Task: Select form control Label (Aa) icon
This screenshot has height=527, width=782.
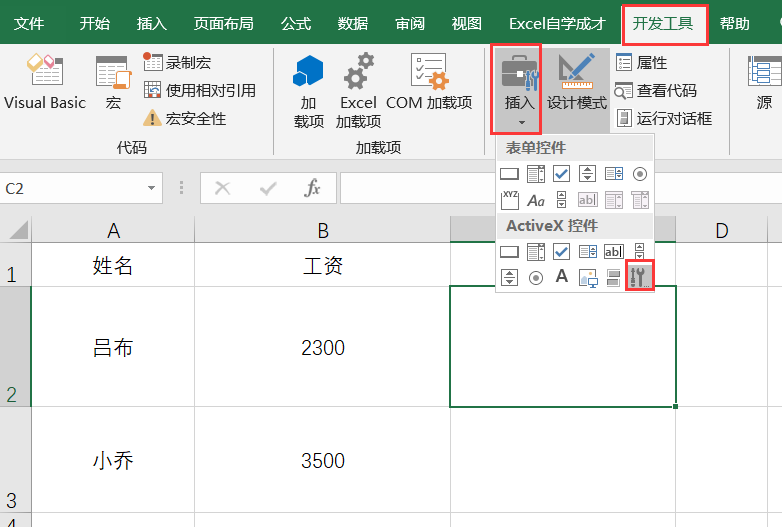Action: (x=536, y=200)
